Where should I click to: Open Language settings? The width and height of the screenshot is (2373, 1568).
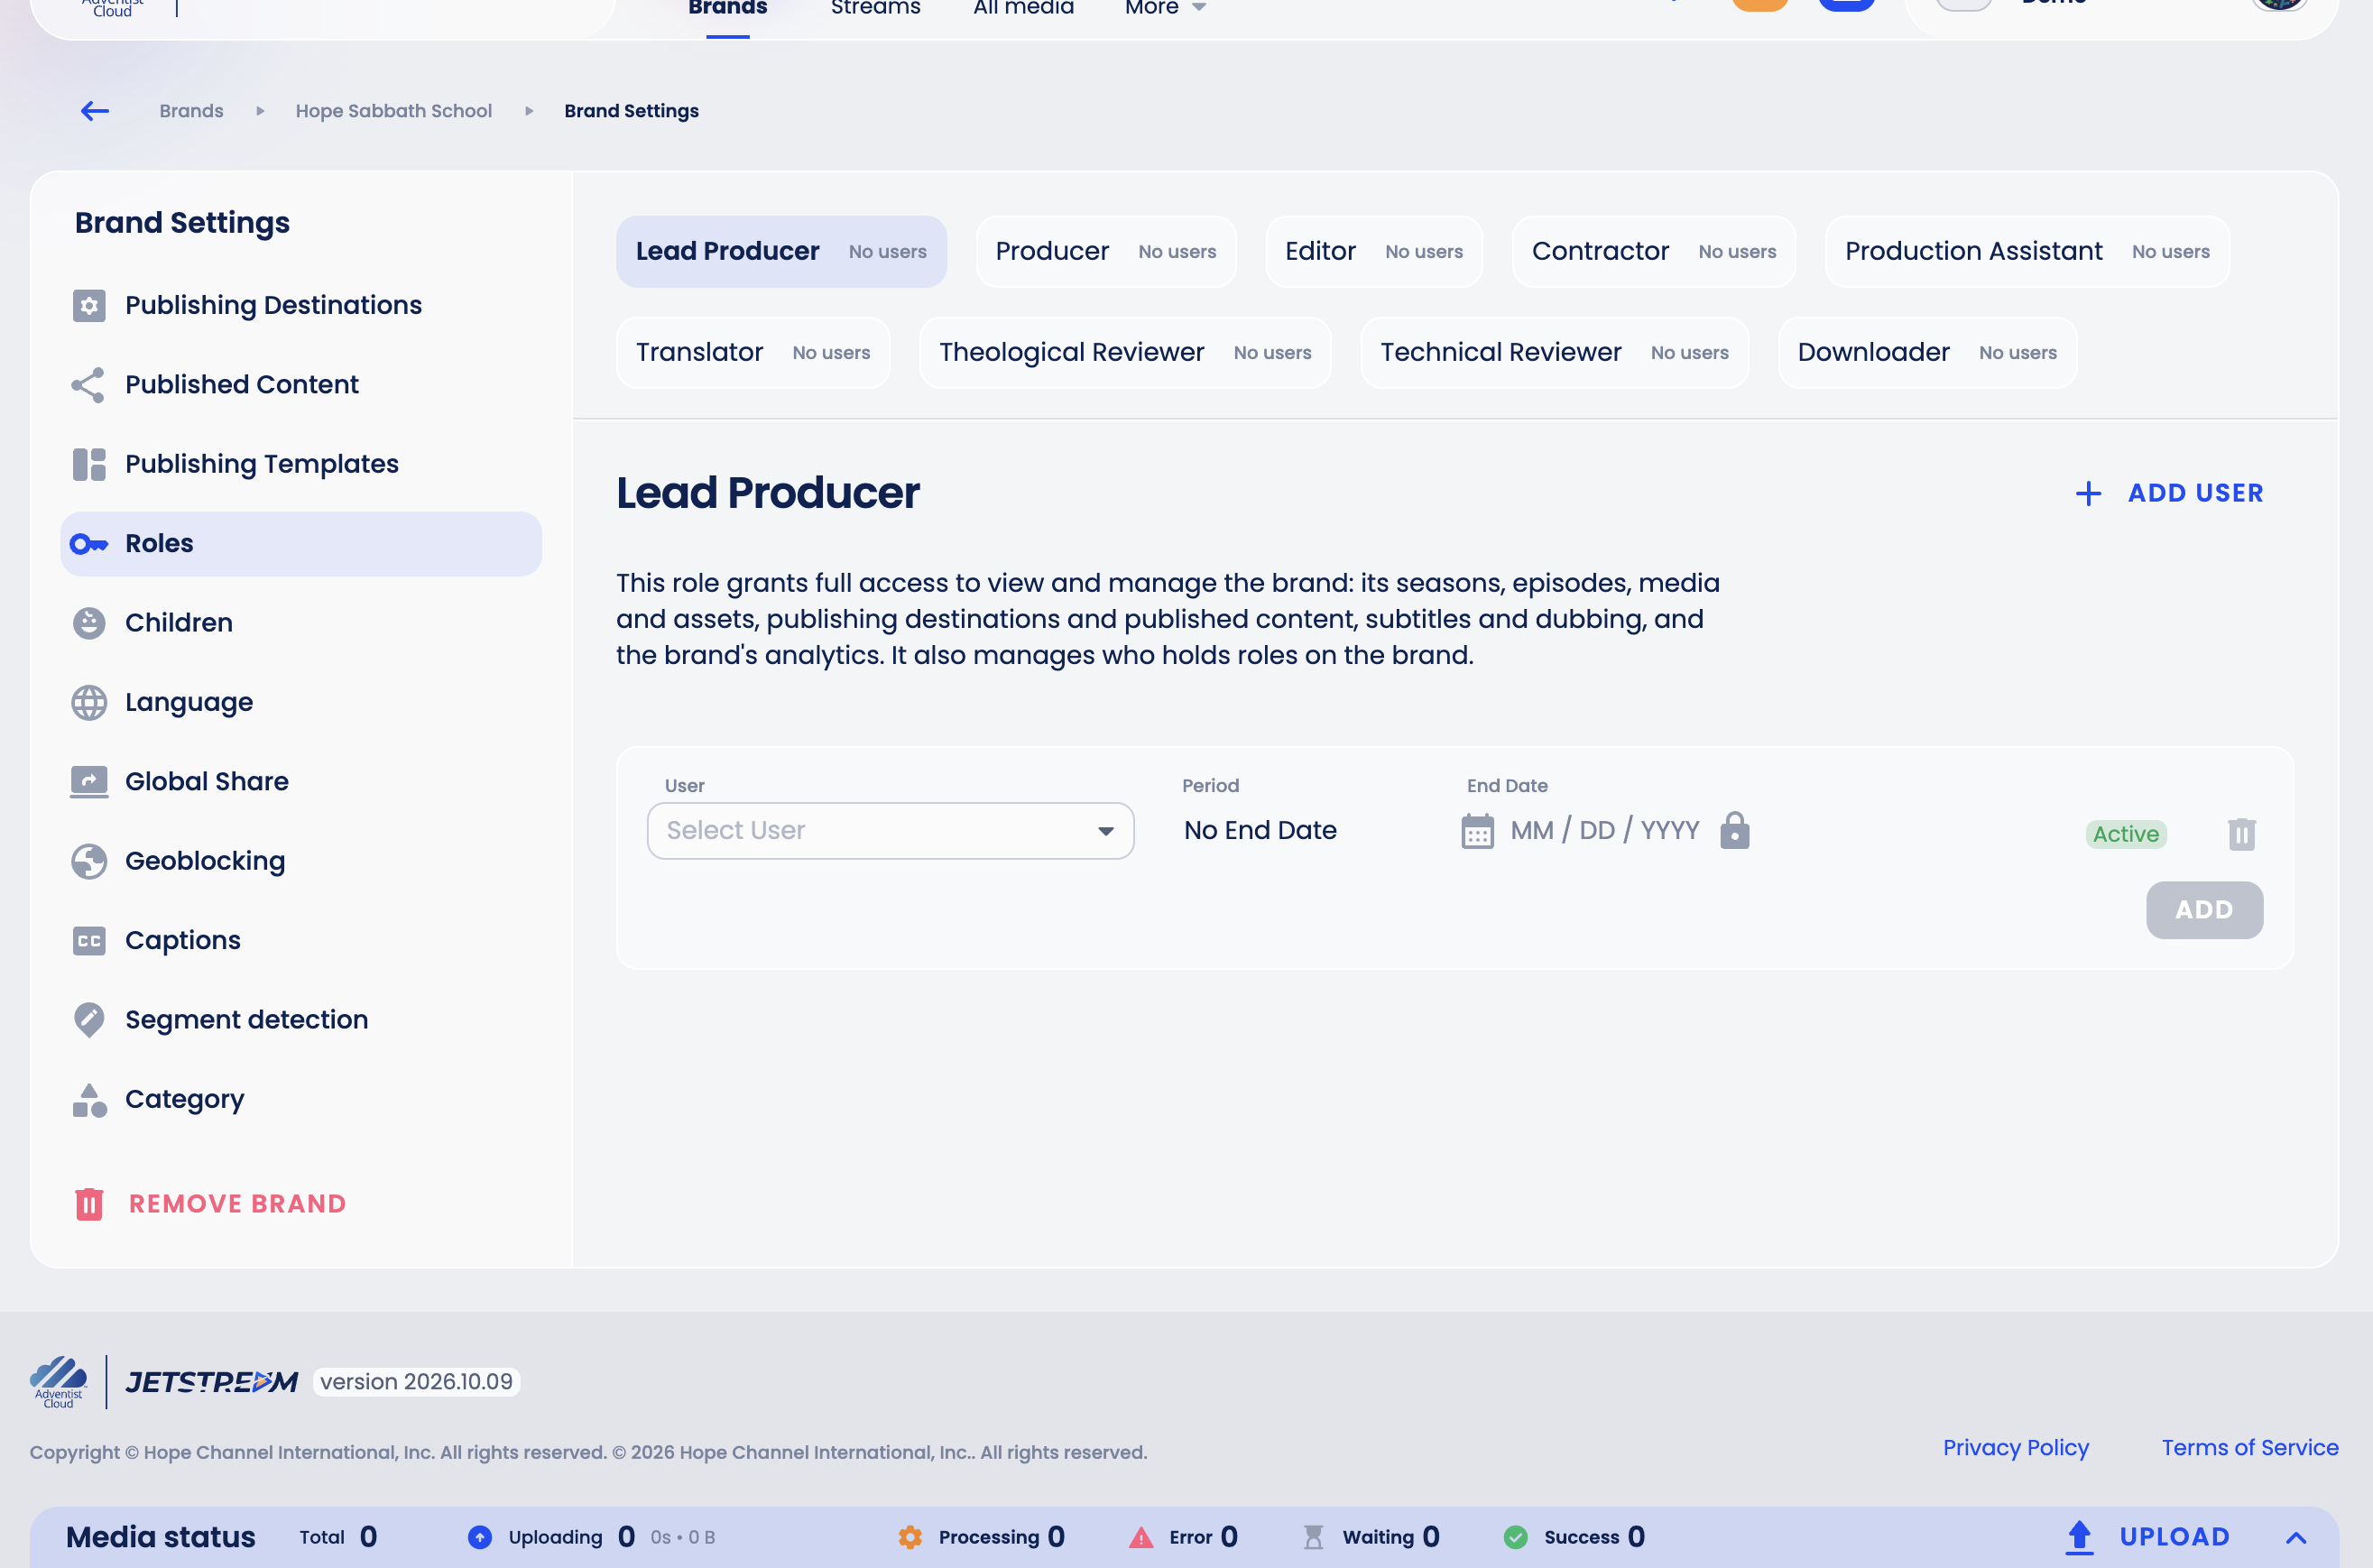[x=301, y=702]
